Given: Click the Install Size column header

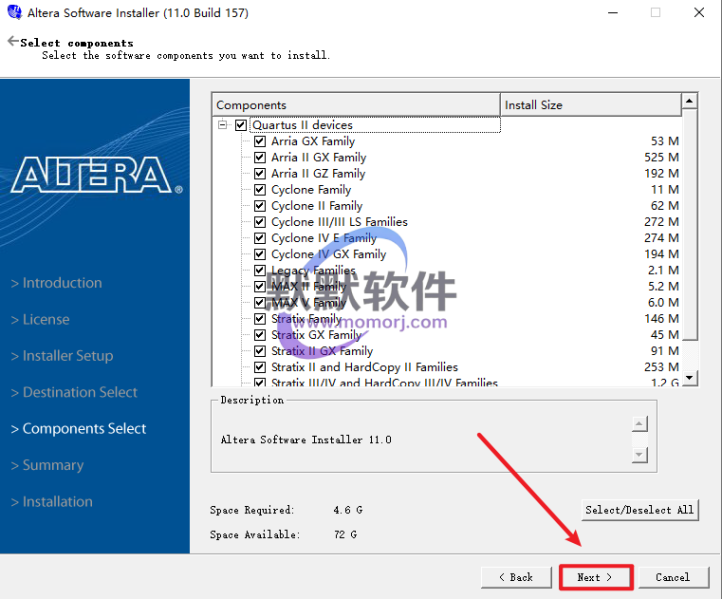Looking at the screenshot, I should pyautogui.click(x=591, y=105).
